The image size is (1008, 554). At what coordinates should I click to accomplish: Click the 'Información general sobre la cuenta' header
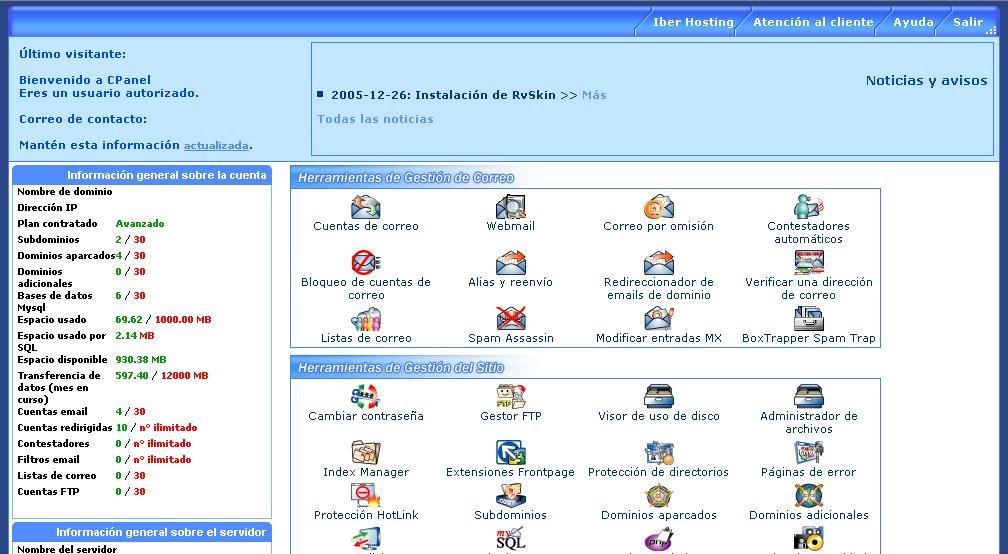pos(142,175)
